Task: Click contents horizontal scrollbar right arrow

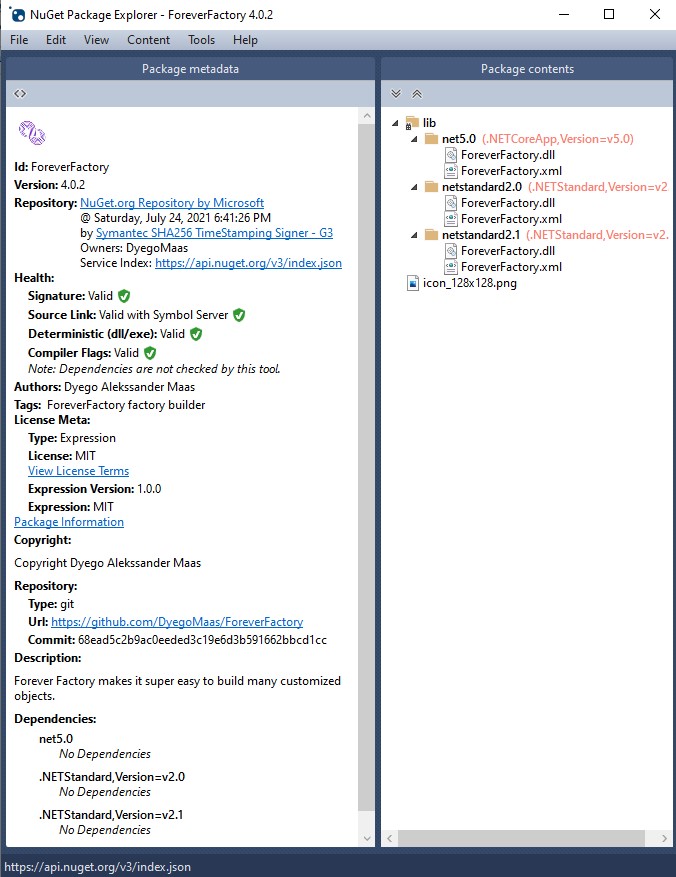Action: (664, 838)
